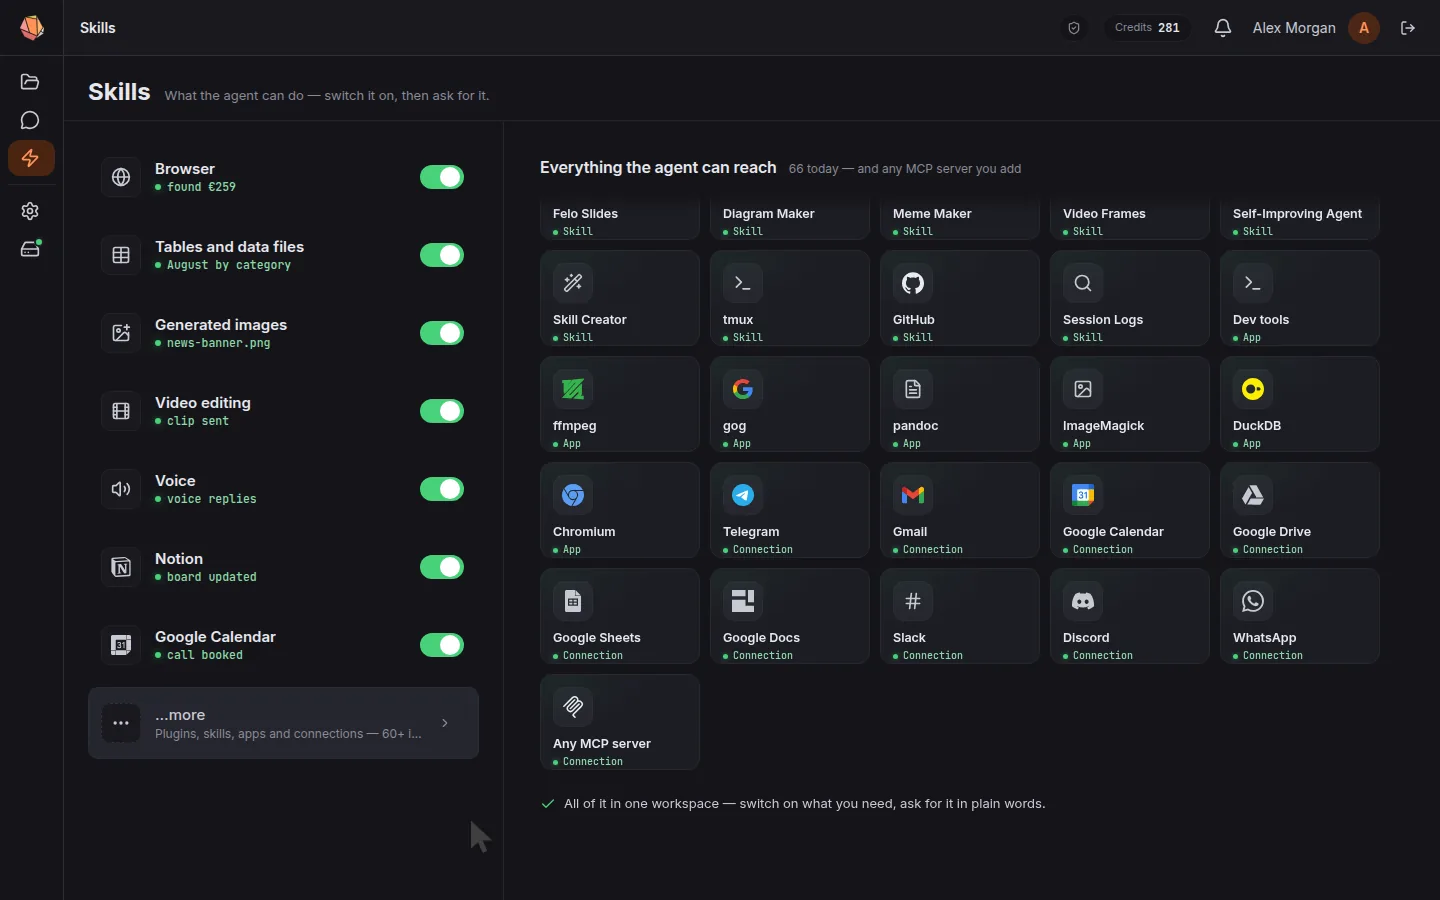Click the Google Sheets icon in grid
The width and height of the screenshot is (1440, 900).
[x=573, y=601]
